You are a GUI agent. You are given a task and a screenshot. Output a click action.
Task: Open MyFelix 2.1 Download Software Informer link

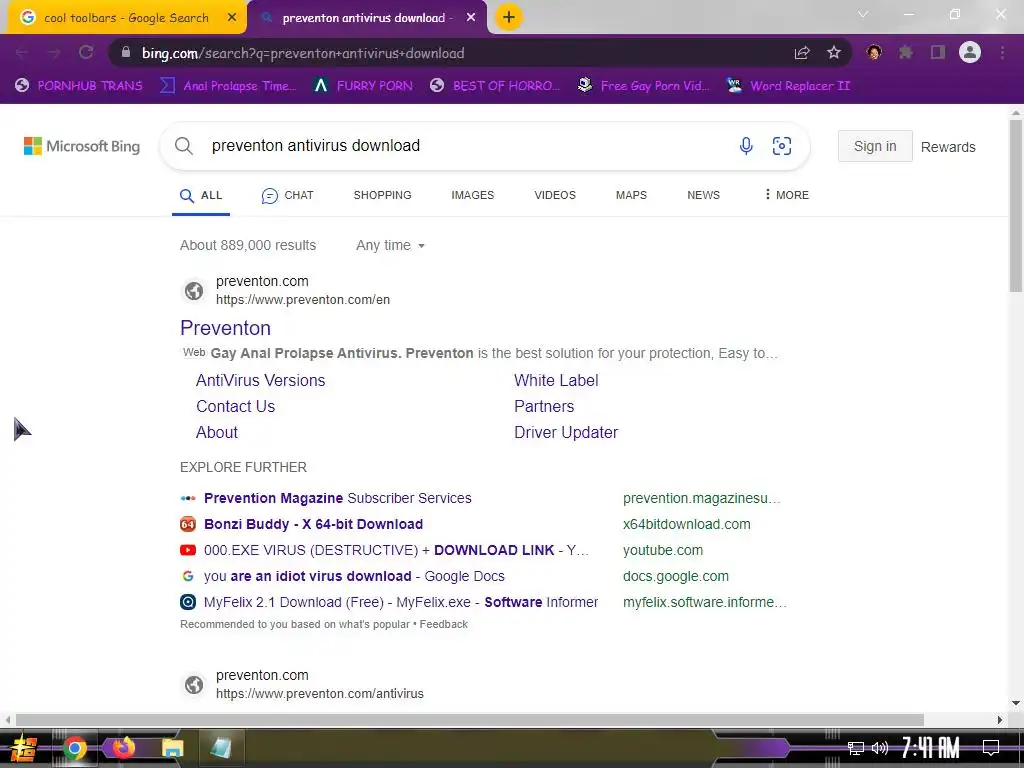coord(401,602)
